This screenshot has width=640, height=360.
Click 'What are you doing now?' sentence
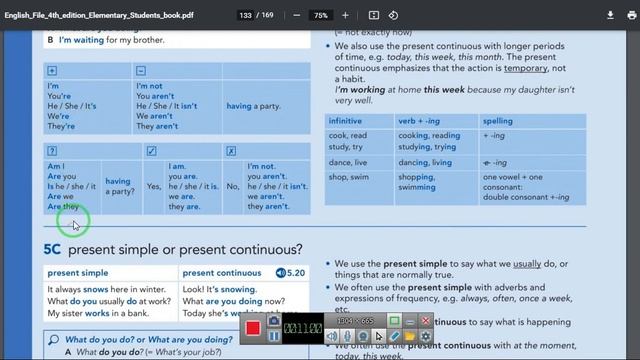(x=233, y=301)
